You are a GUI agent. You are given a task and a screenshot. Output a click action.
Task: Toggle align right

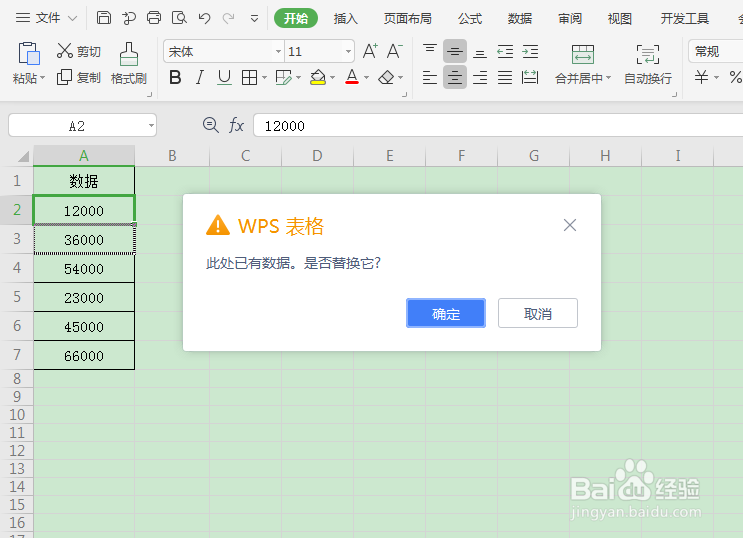[x=480, y=77]
